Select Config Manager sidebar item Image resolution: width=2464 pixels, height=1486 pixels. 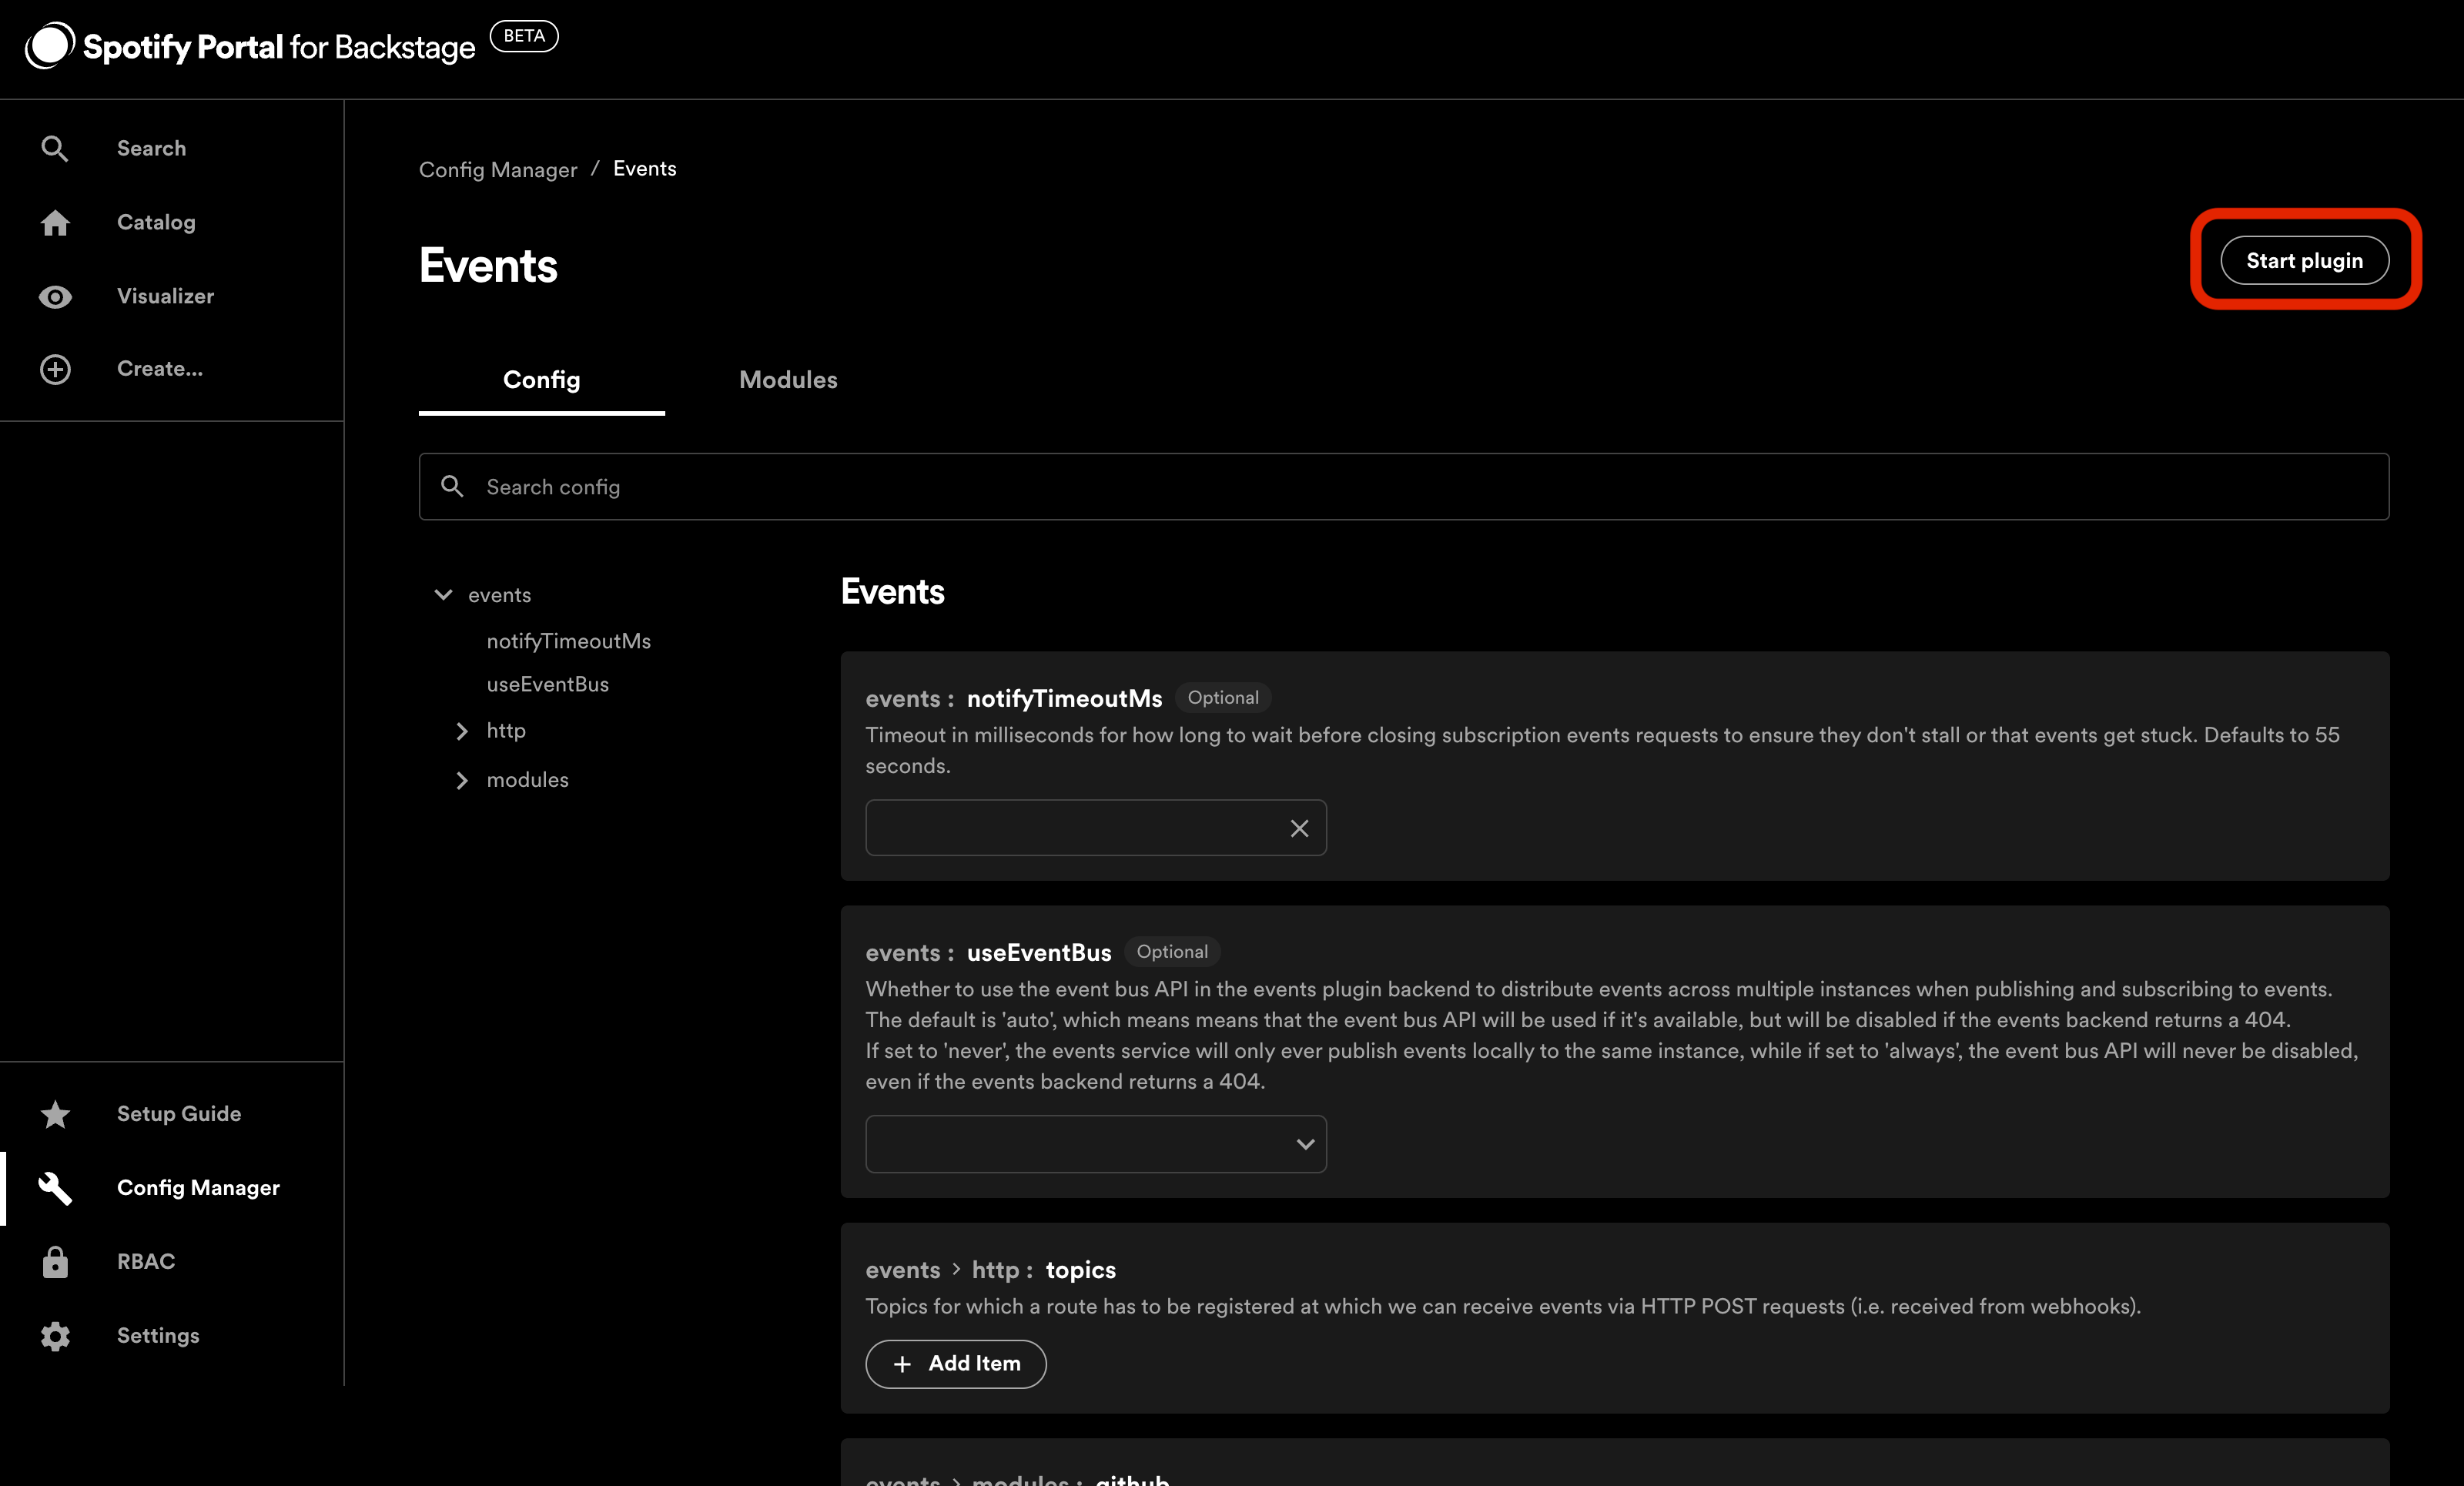(172, 1188)
